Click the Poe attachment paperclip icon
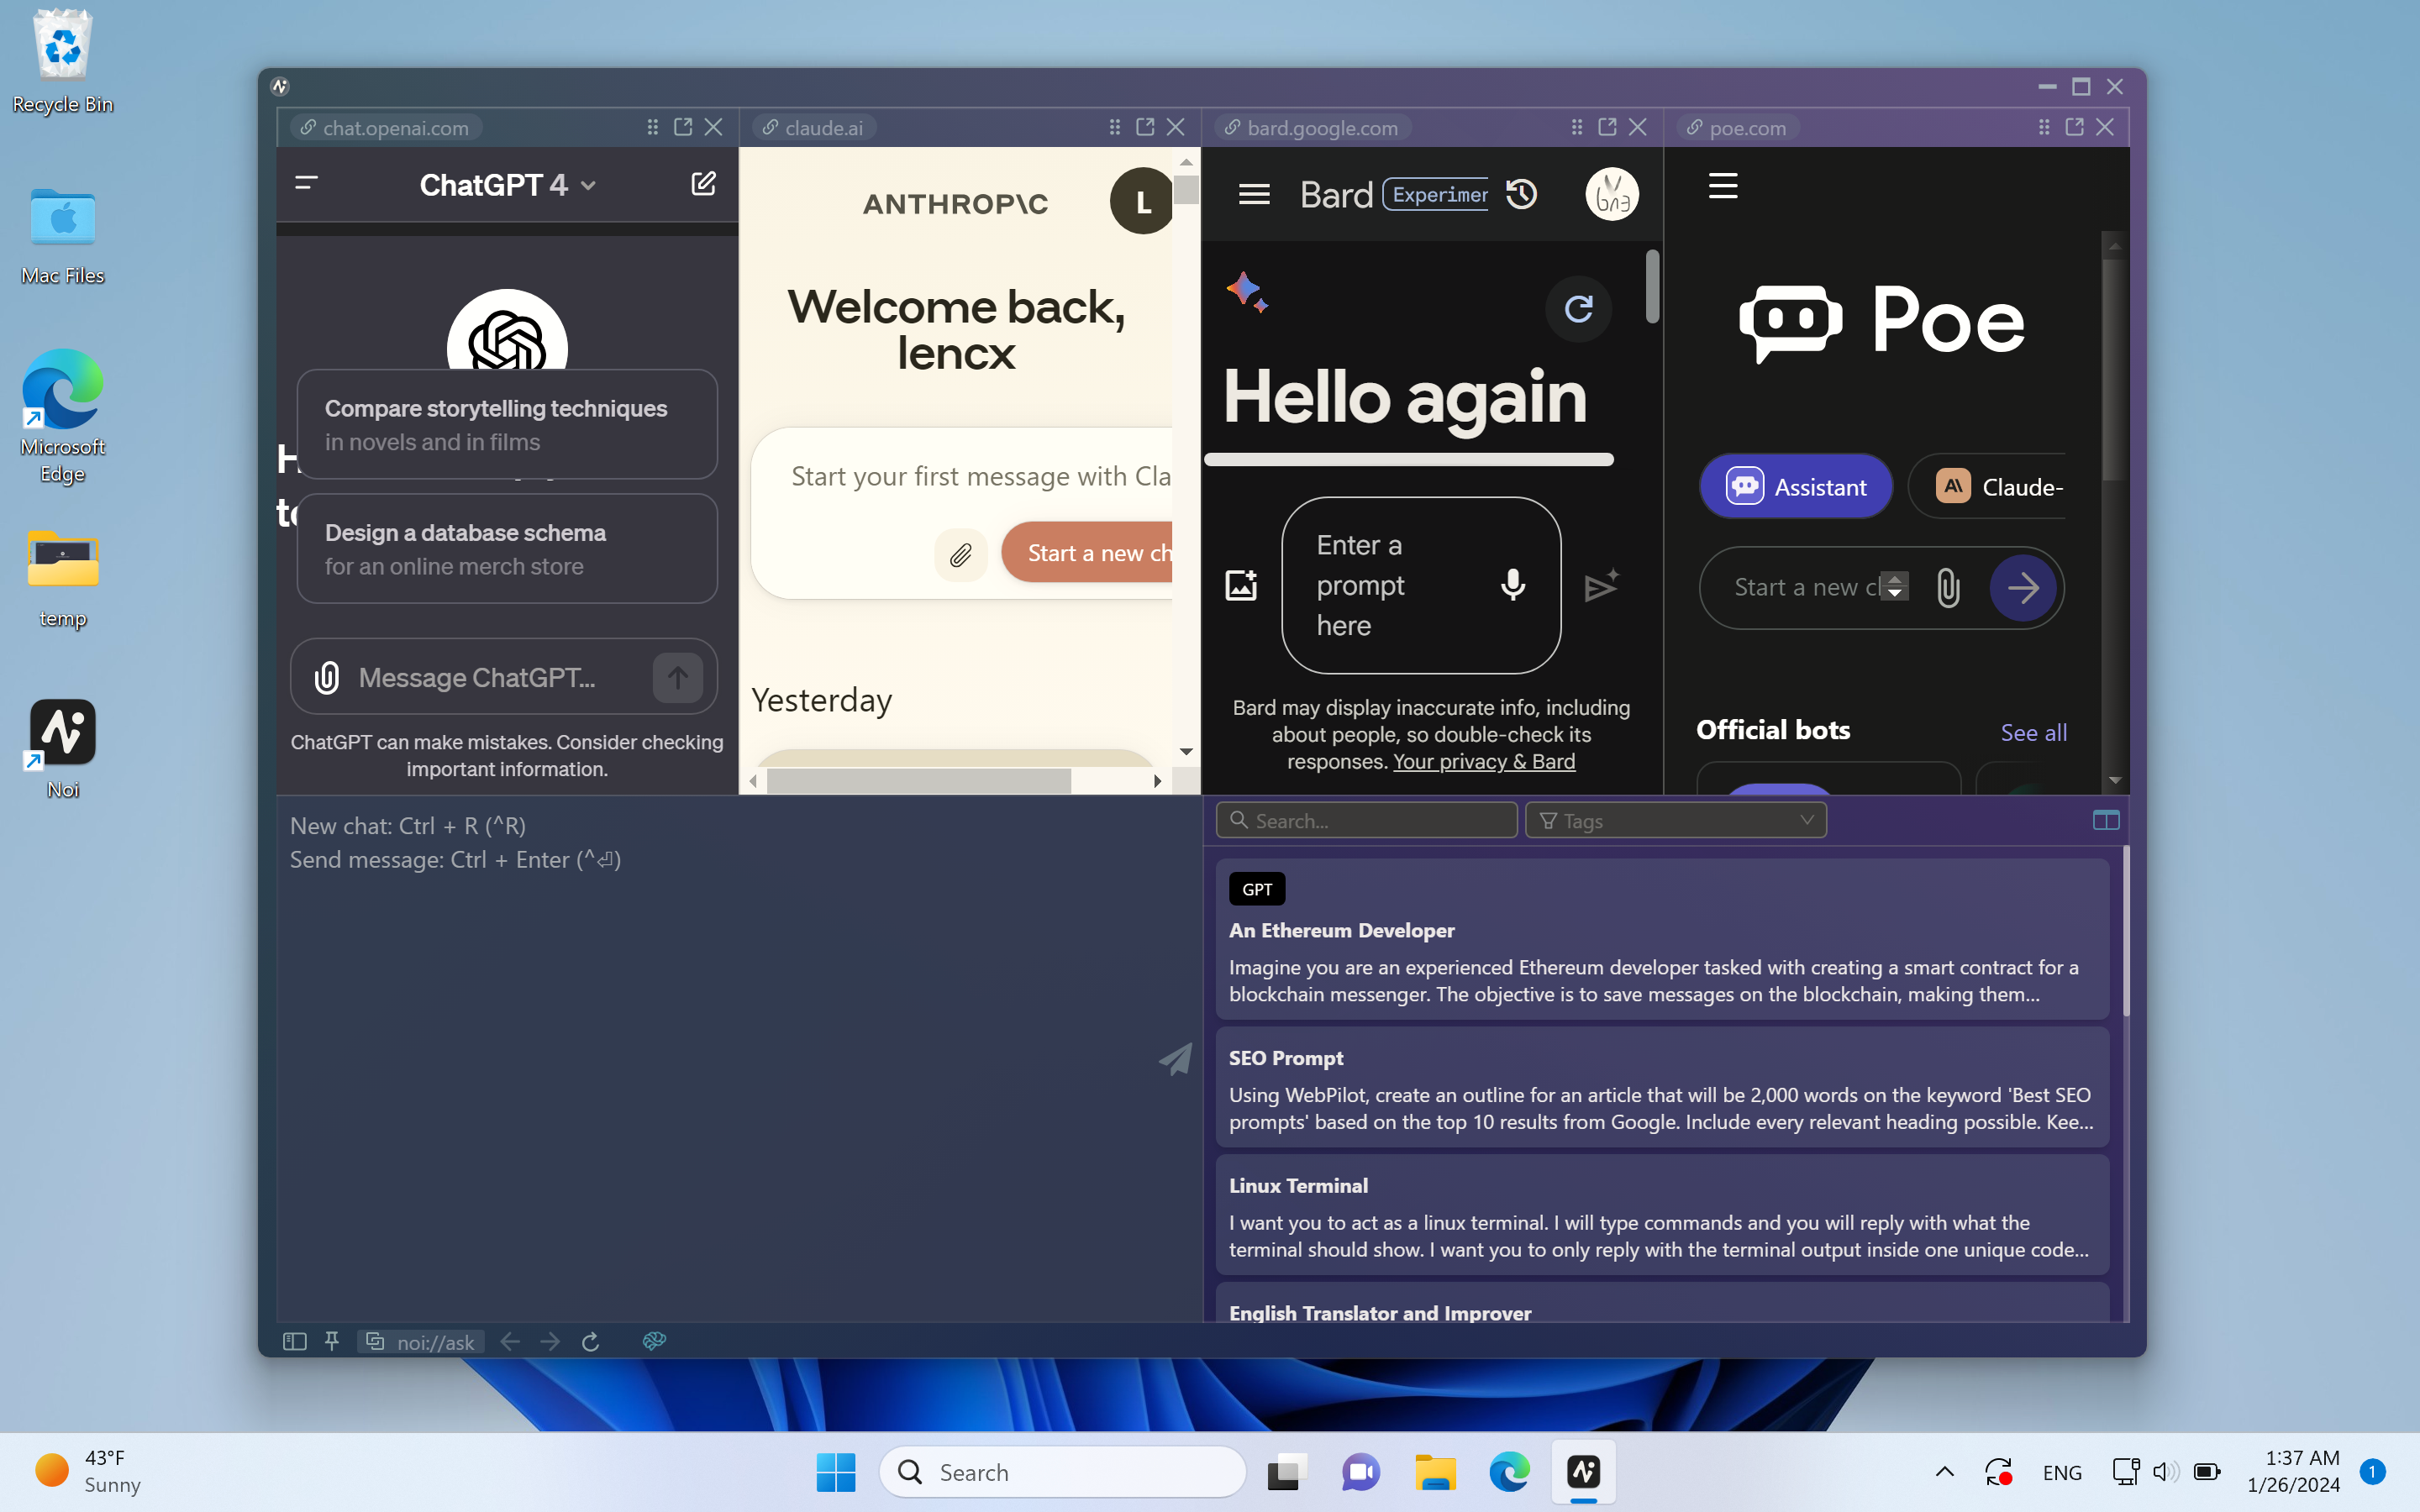 1948,587
